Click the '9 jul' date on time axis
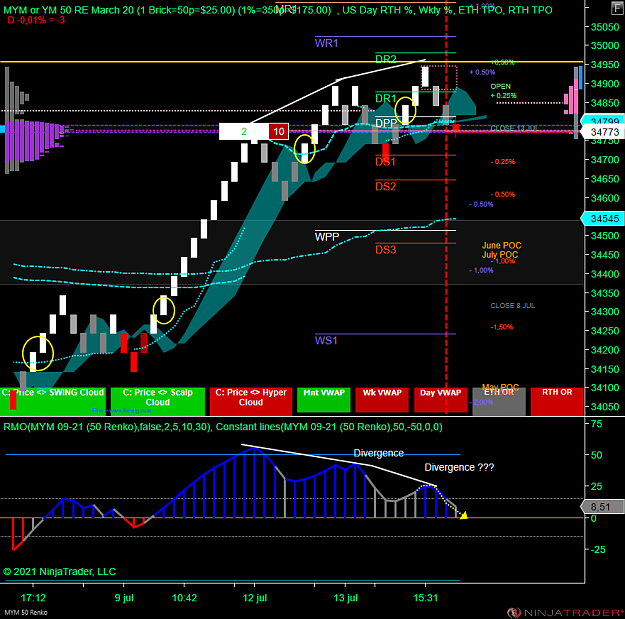The image size is (625, 619). (x=124, y=598)
